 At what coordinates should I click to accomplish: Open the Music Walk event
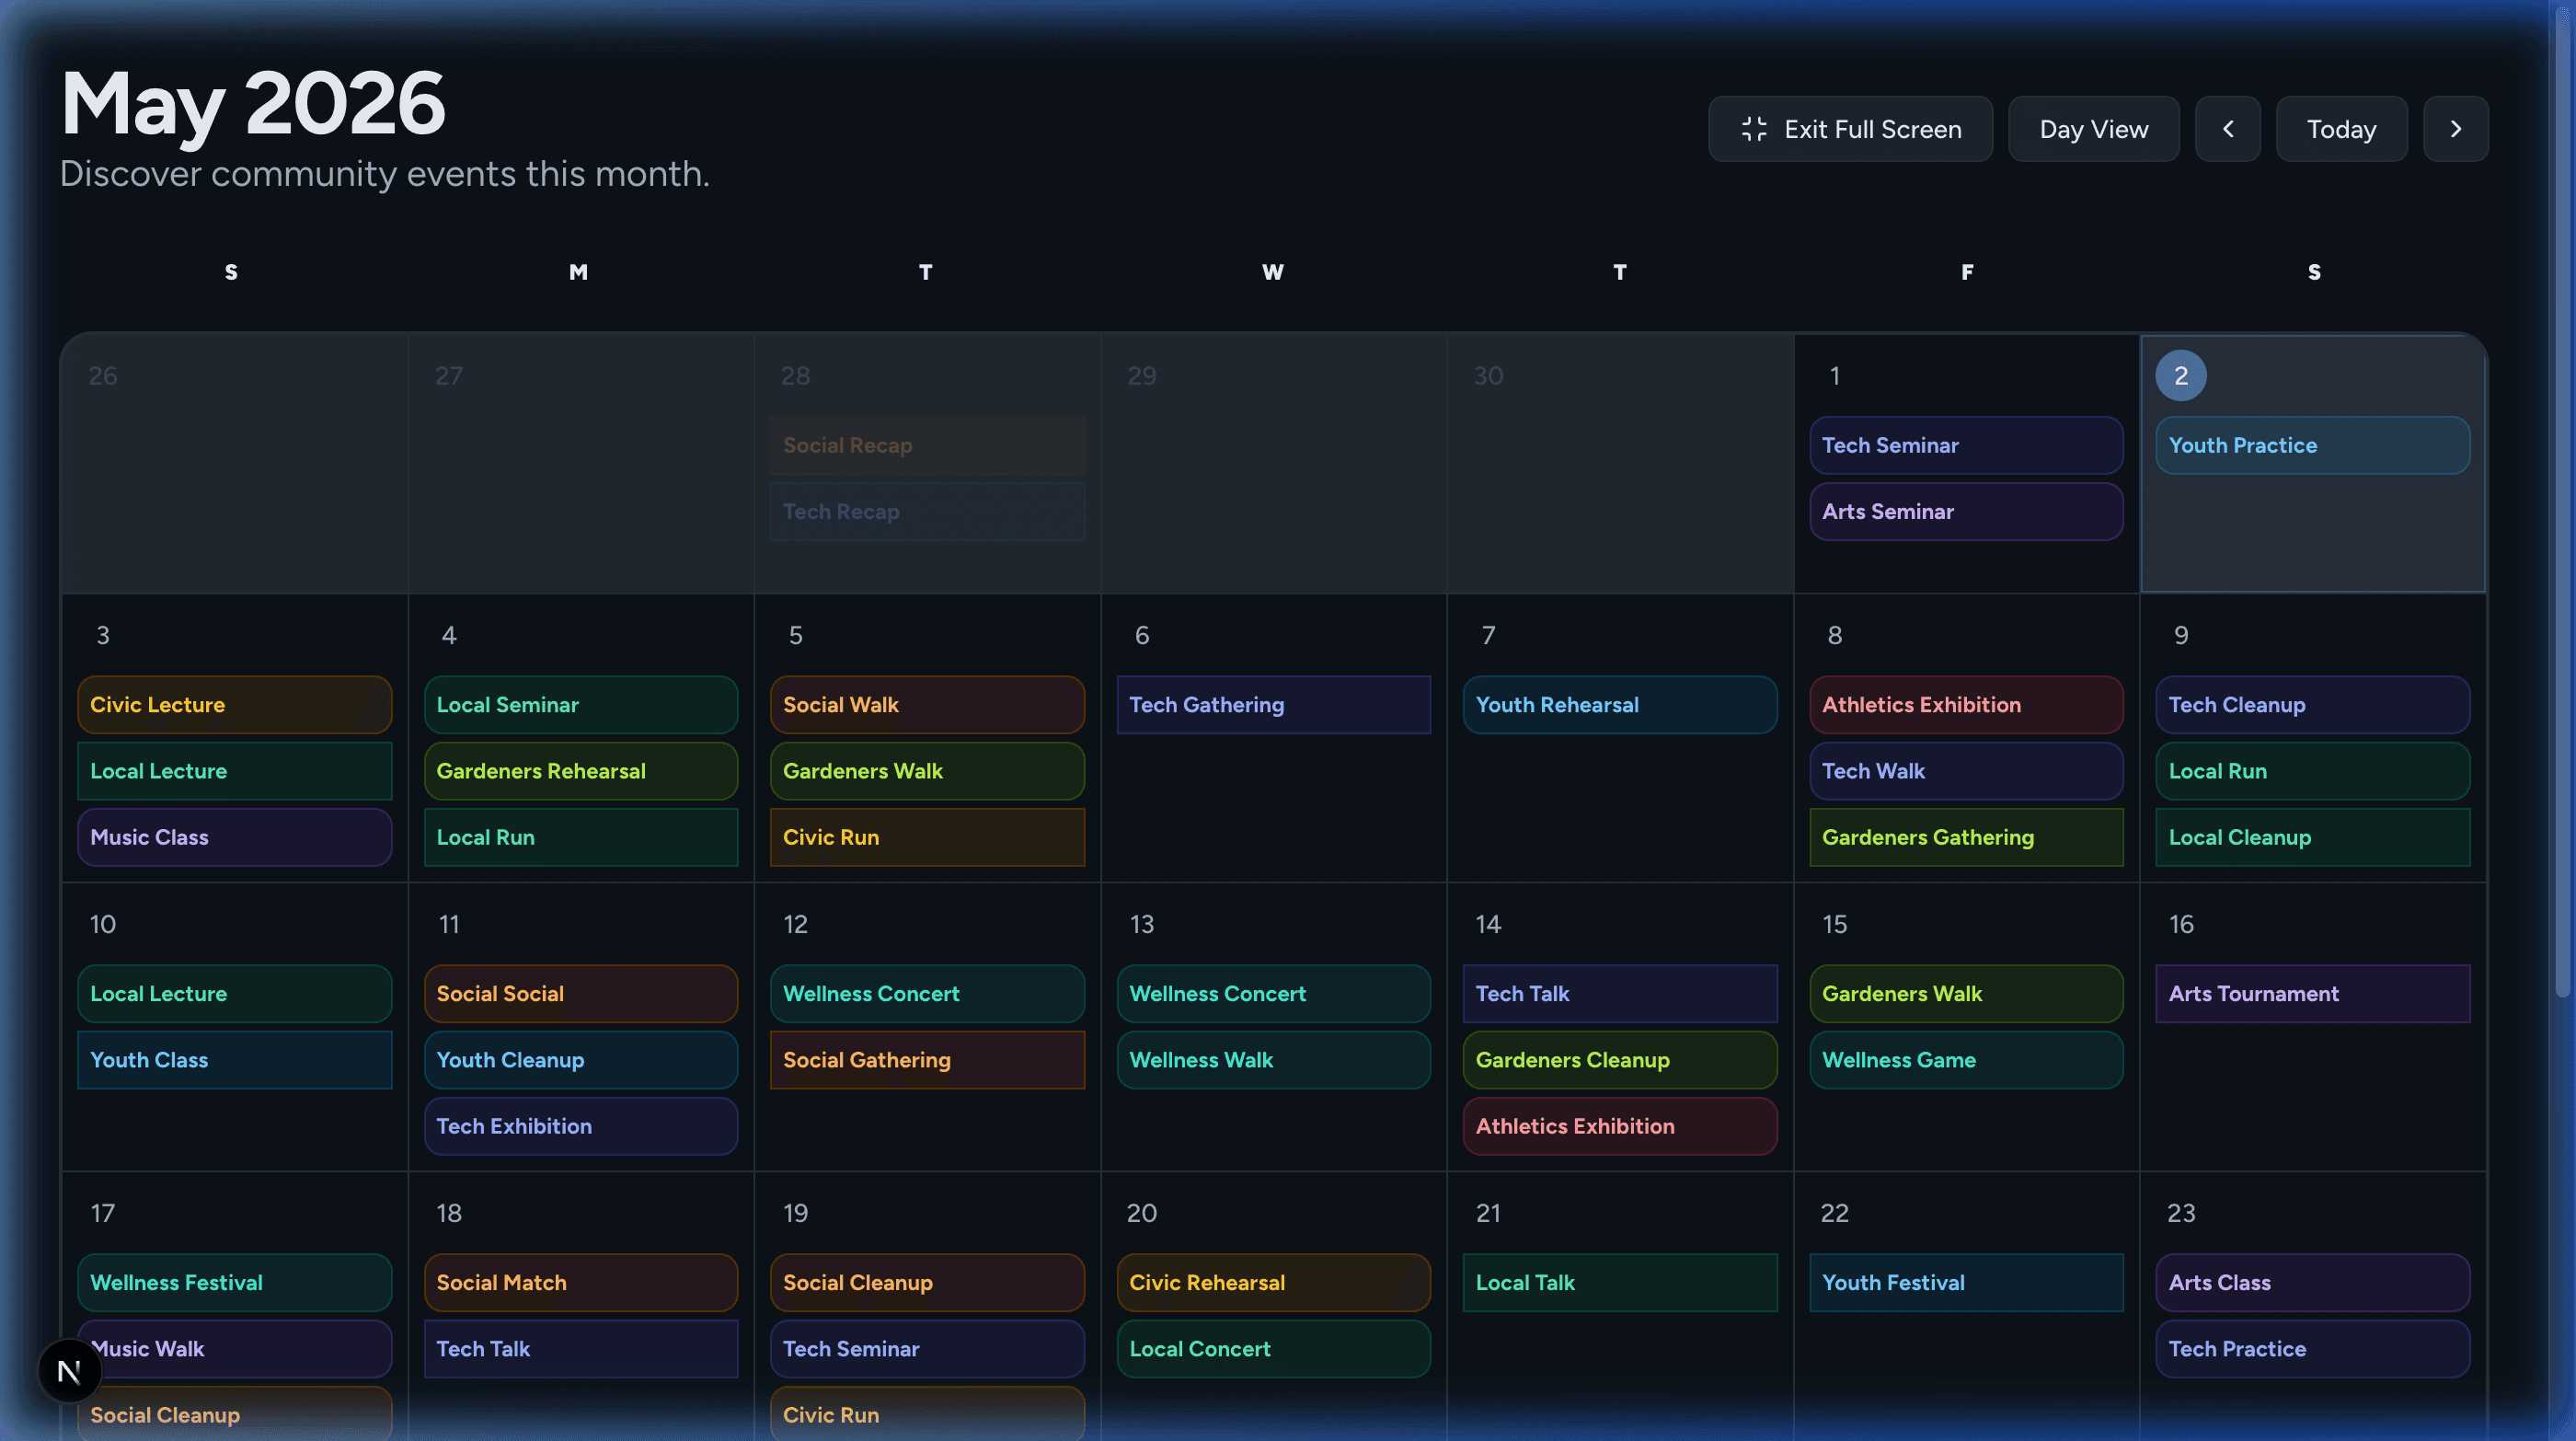point(234,1349)
